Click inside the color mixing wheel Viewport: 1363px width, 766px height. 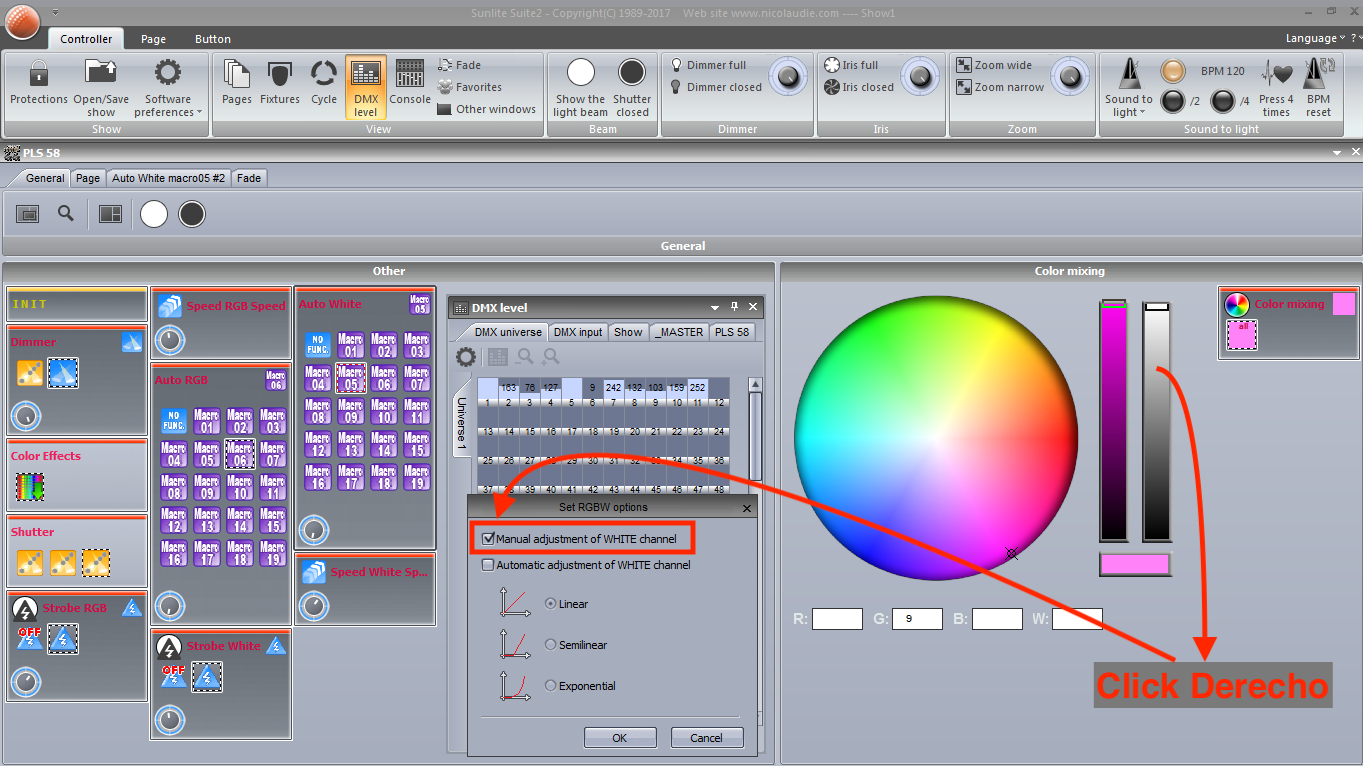936,438
